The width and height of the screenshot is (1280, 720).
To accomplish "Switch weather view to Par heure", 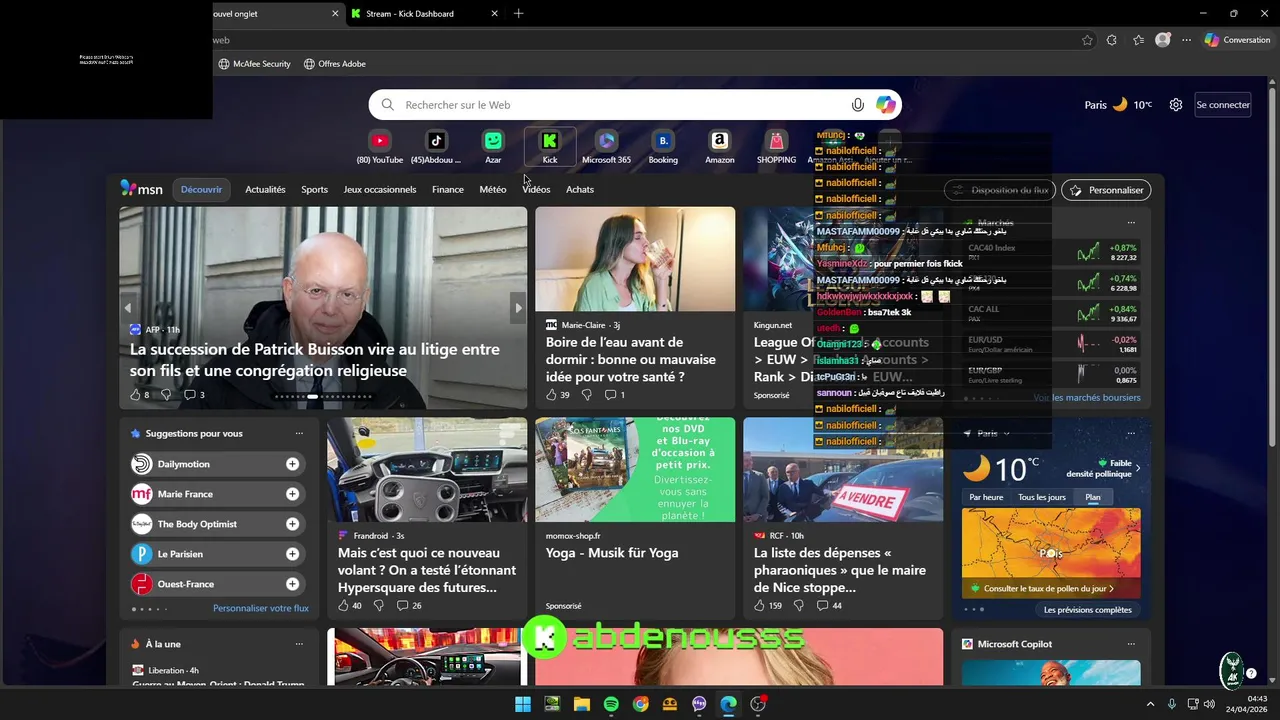I will [986, 497].
